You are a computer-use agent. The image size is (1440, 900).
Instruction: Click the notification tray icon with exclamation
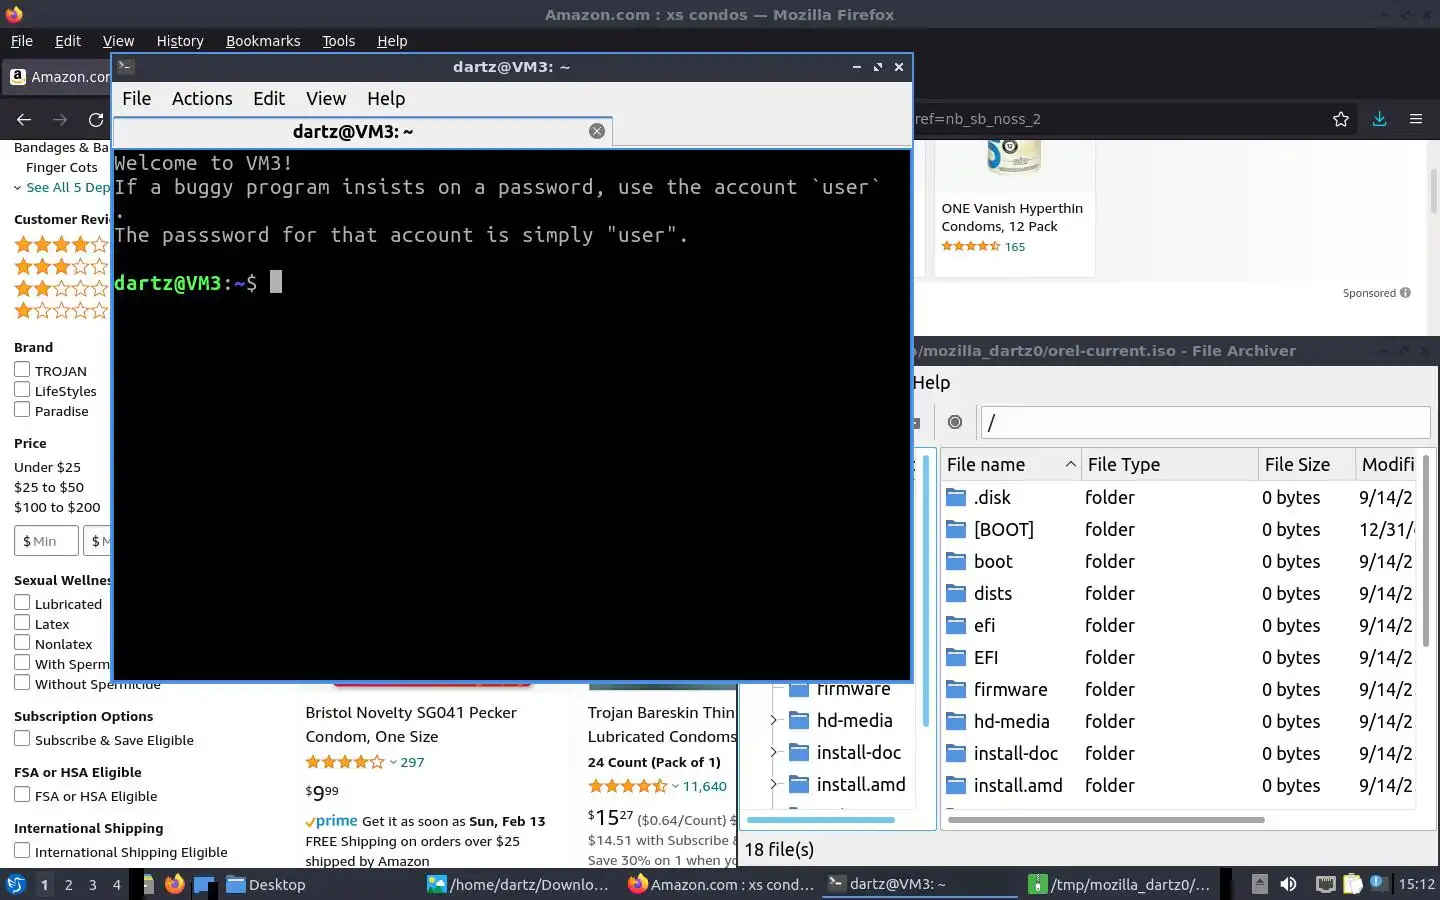1378,883
